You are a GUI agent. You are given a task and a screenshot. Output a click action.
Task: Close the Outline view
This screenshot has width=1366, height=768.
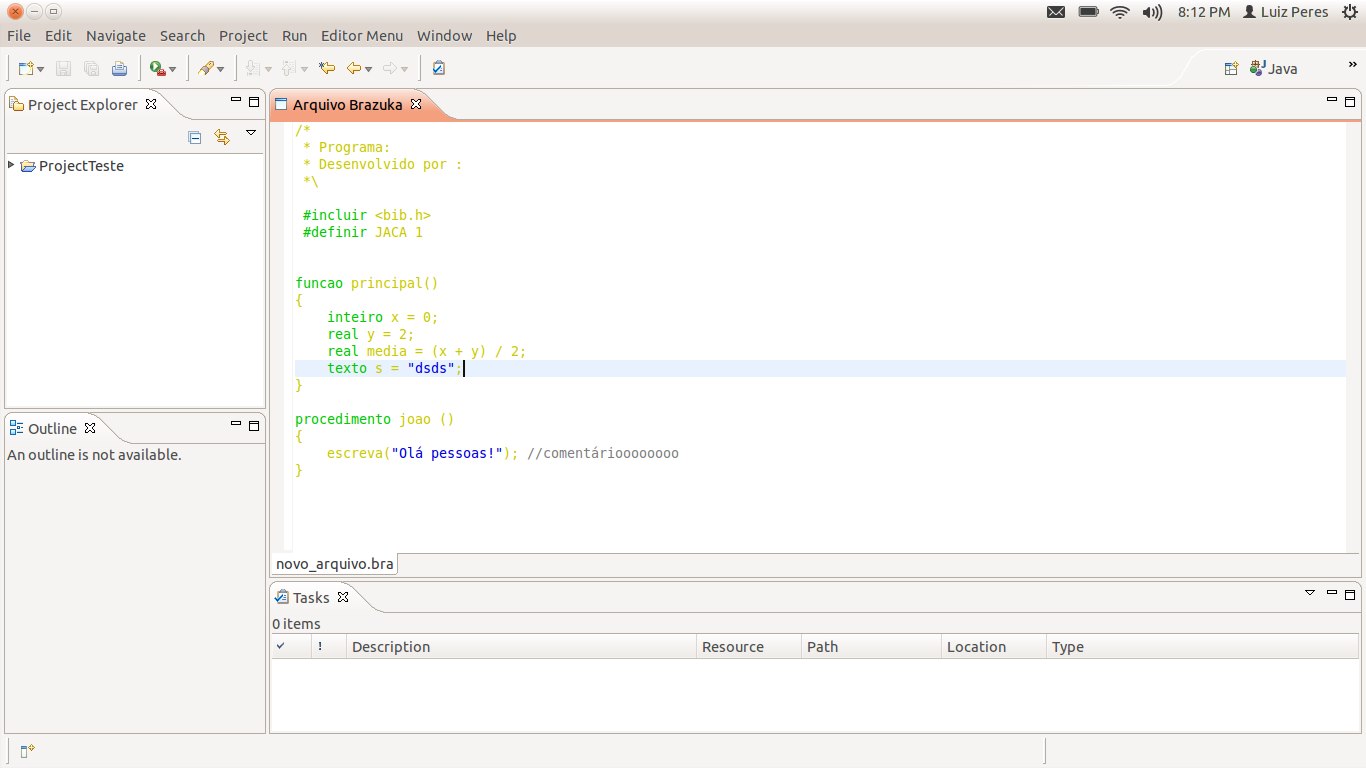89,428
